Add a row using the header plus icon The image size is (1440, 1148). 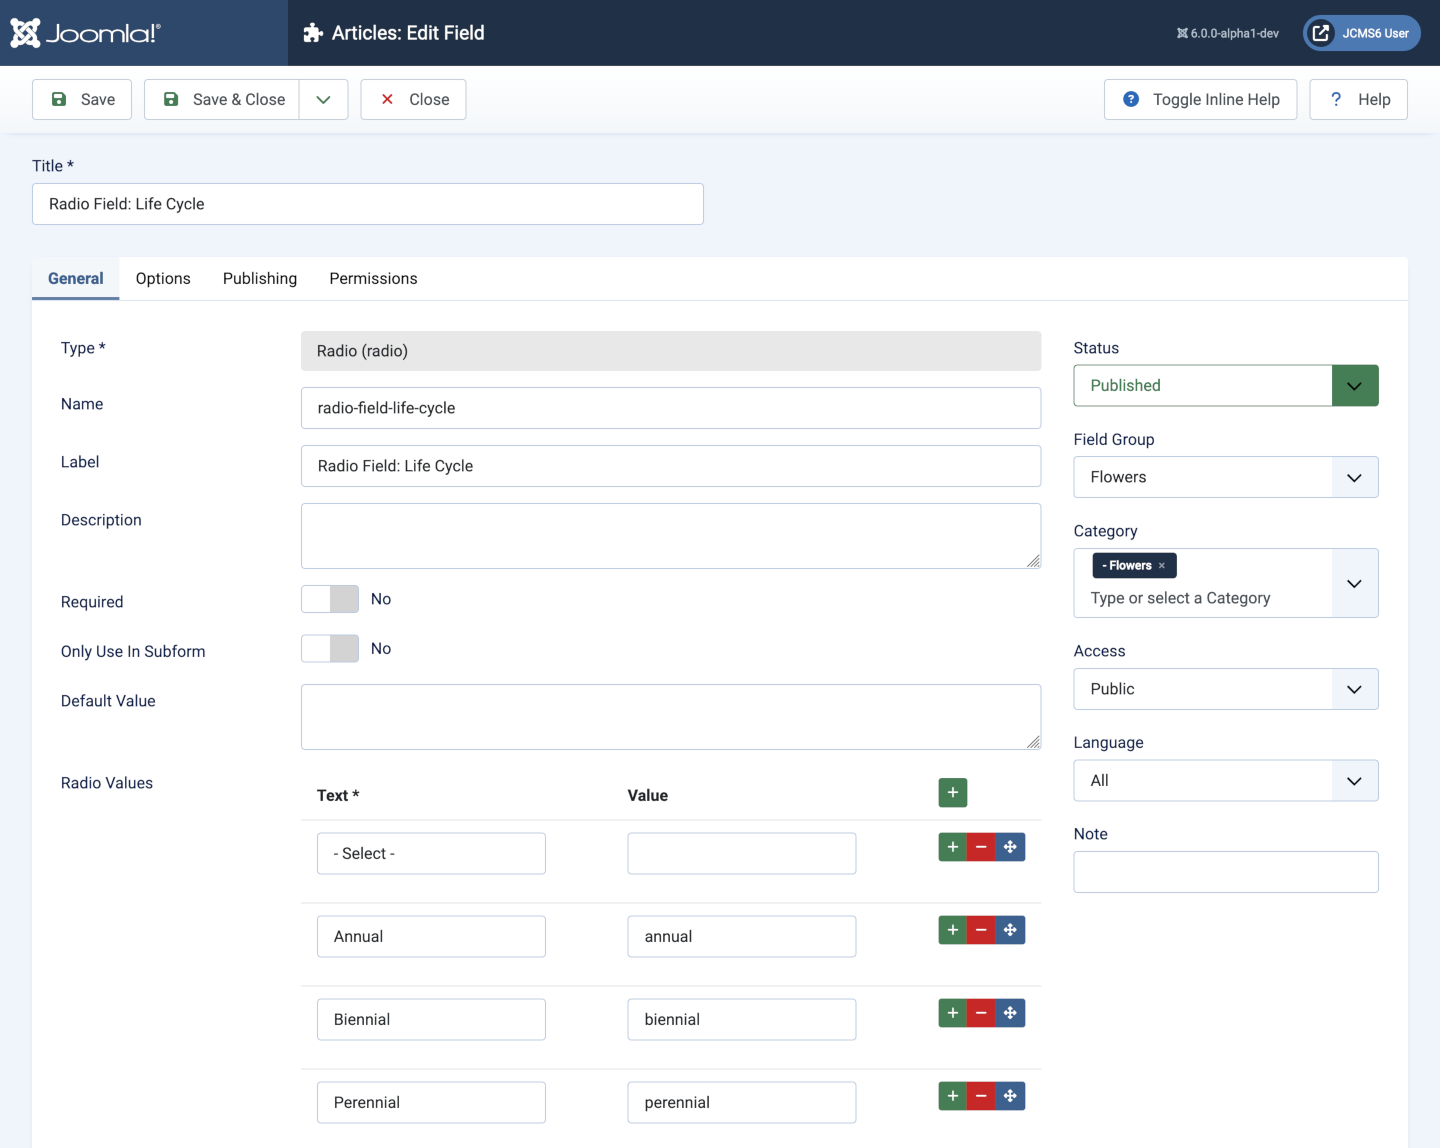[x=952, y=793]
